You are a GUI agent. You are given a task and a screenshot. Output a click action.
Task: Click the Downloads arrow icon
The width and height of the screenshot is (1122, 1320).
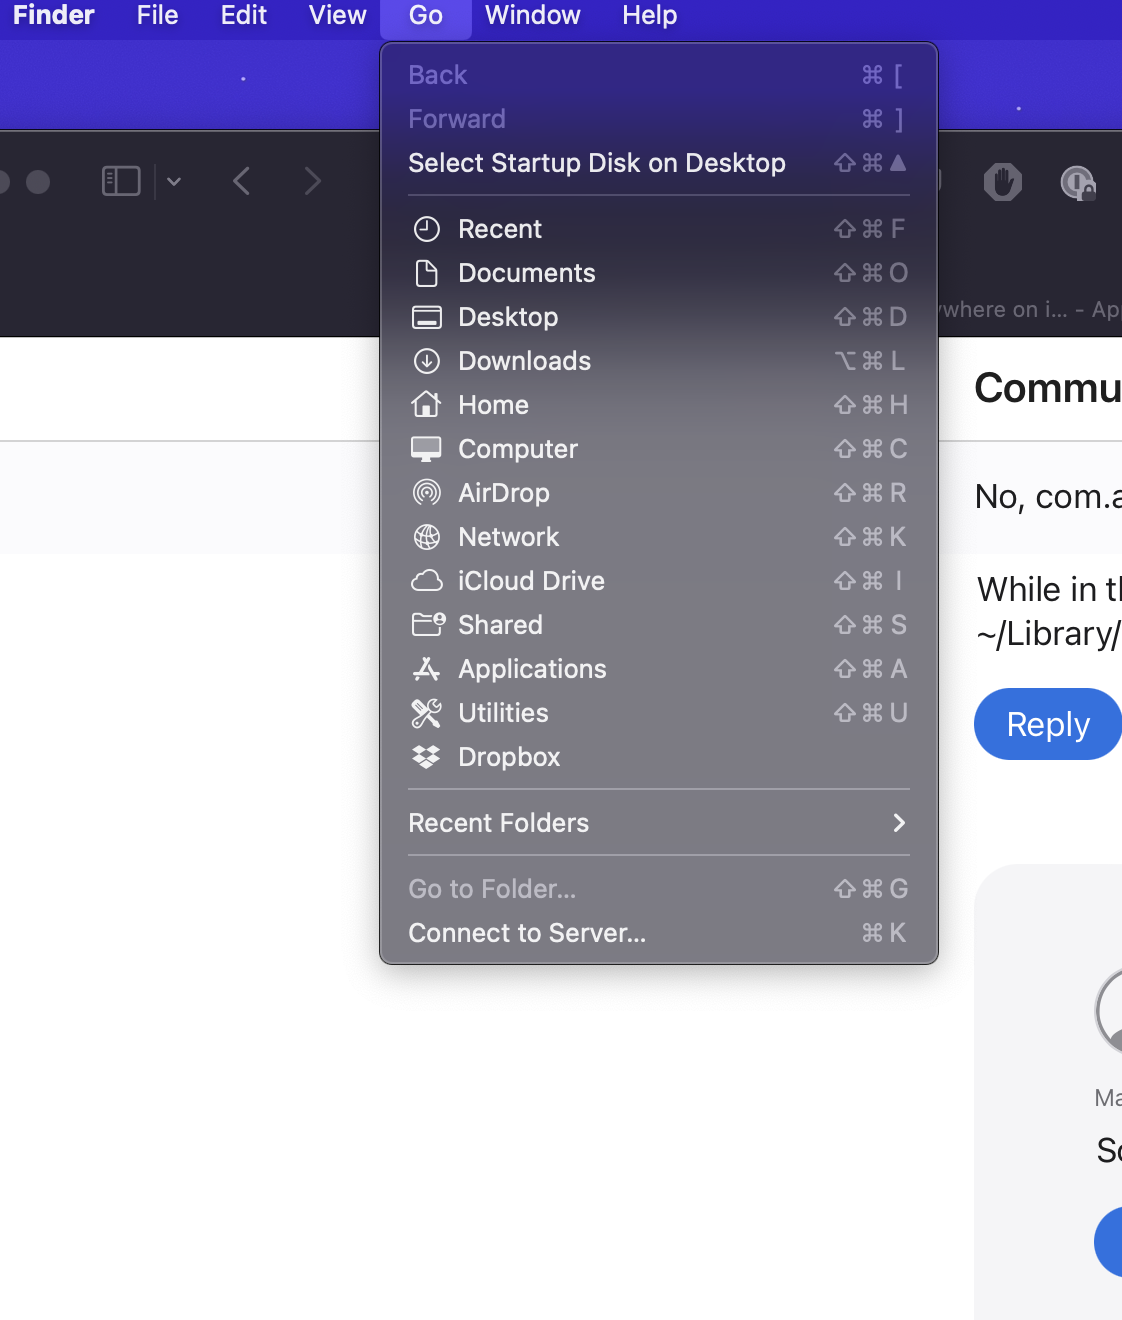427,361
